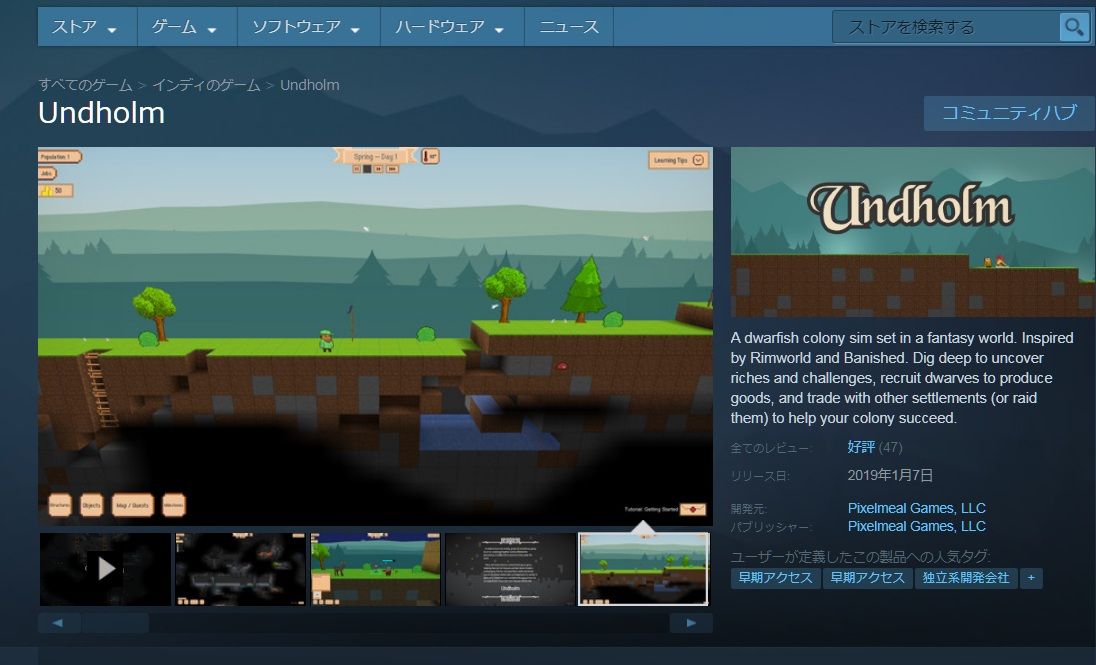Image resolution: width=1096 pixels, height=665 pixels.
Task: Click the gallery scrollbar handle
Action: [115, 622]
